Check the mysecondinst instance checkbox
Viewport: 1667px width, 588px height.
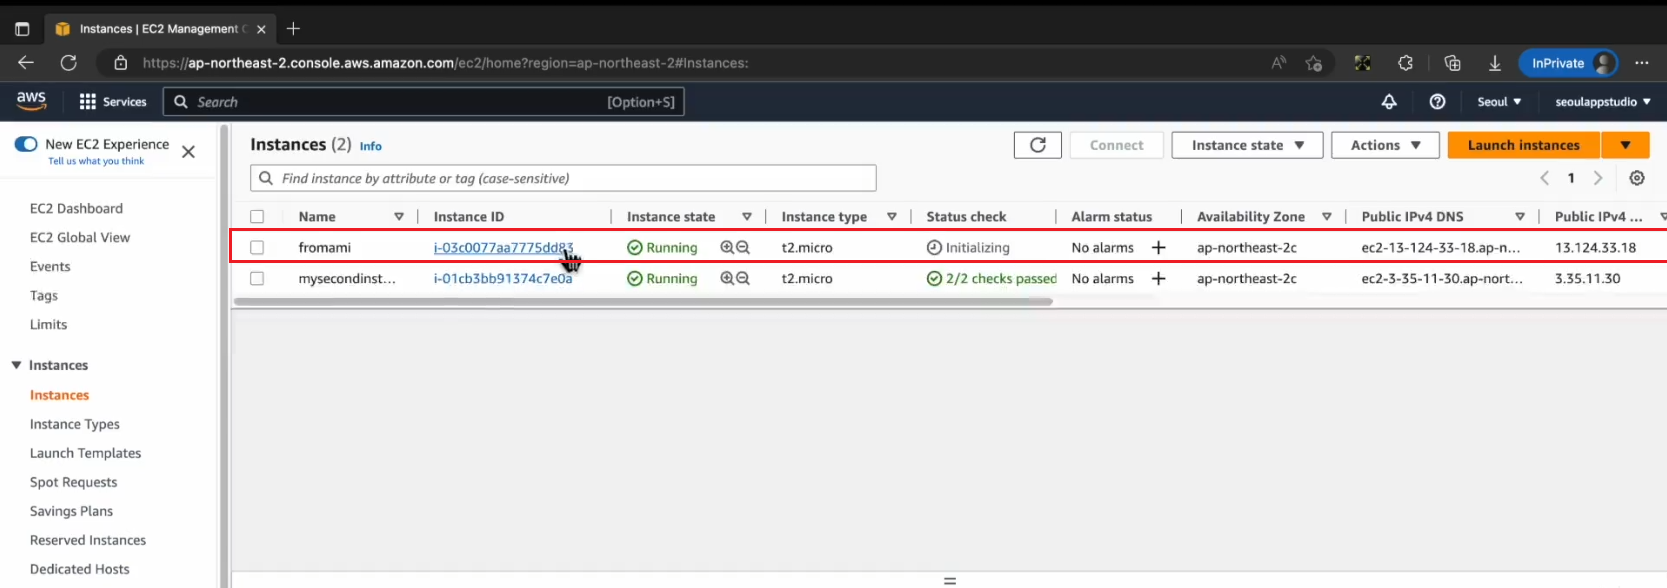(257, 278)
